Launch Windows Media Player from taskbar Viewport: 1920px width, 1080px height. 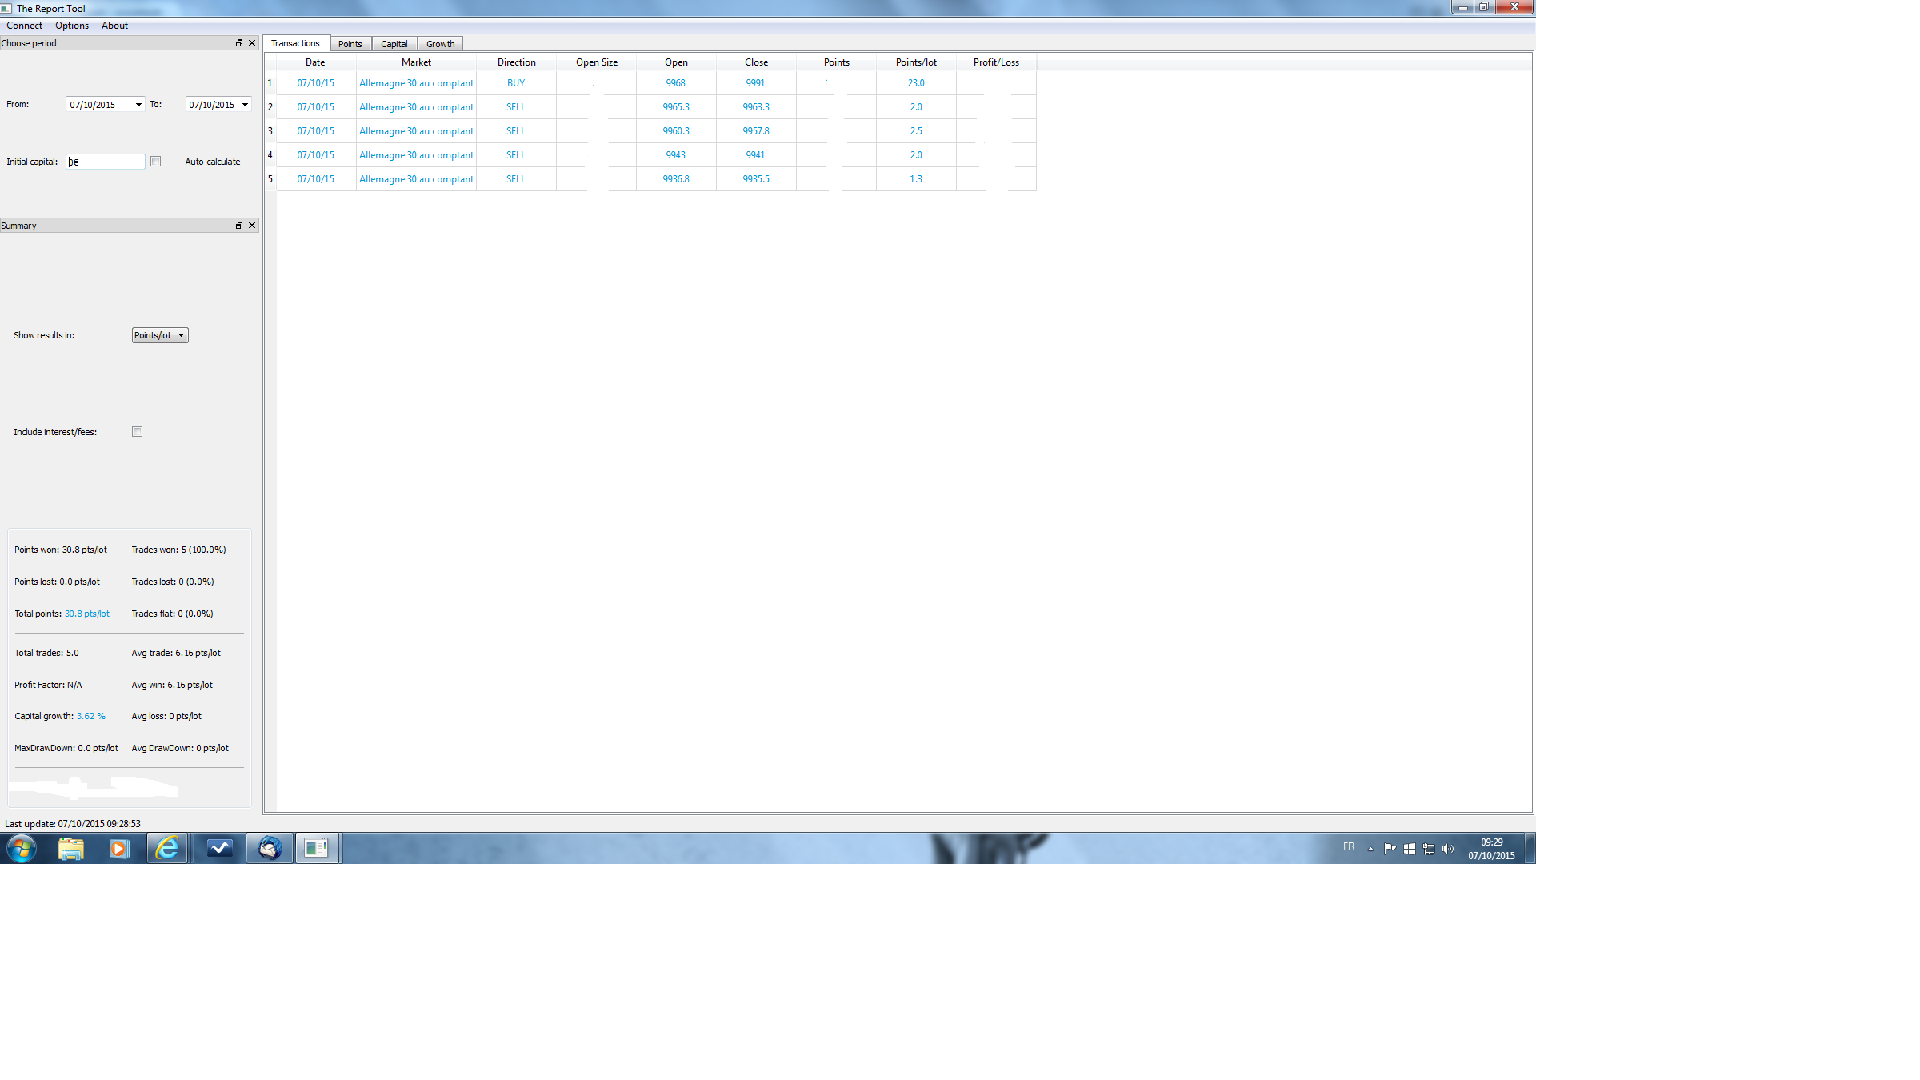[119, 848]
